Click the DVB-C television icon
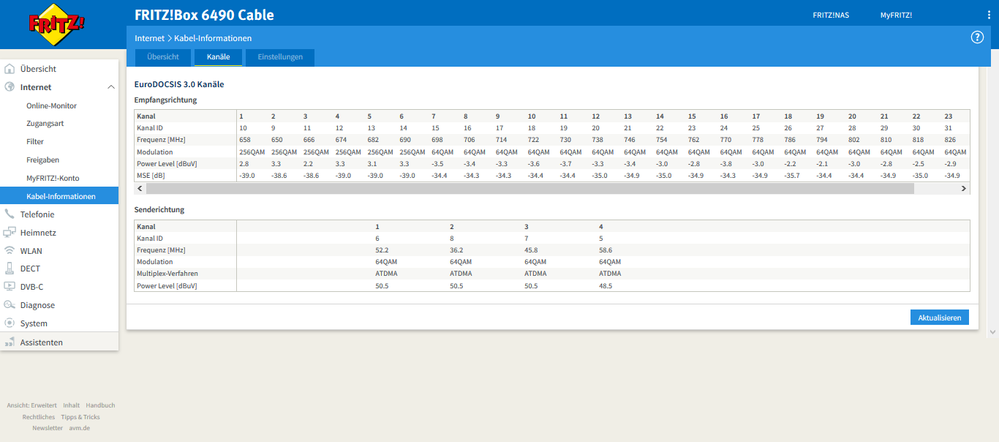The image size is (999, 442). (10, 287)
